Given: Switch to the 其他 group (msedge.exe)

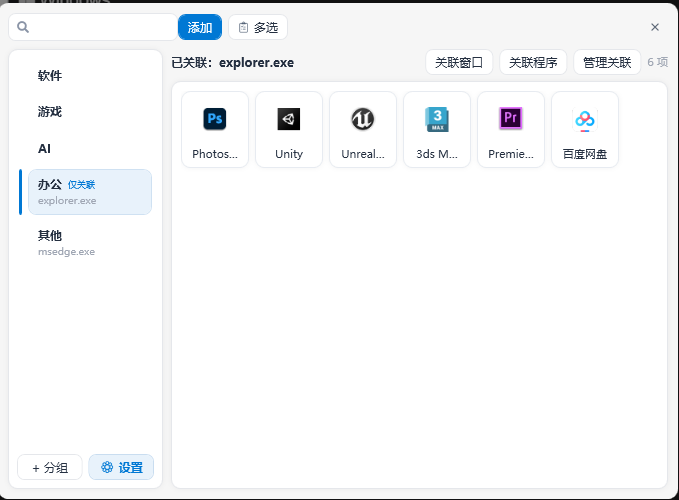Looking at the screenshot, I should 85,242.
